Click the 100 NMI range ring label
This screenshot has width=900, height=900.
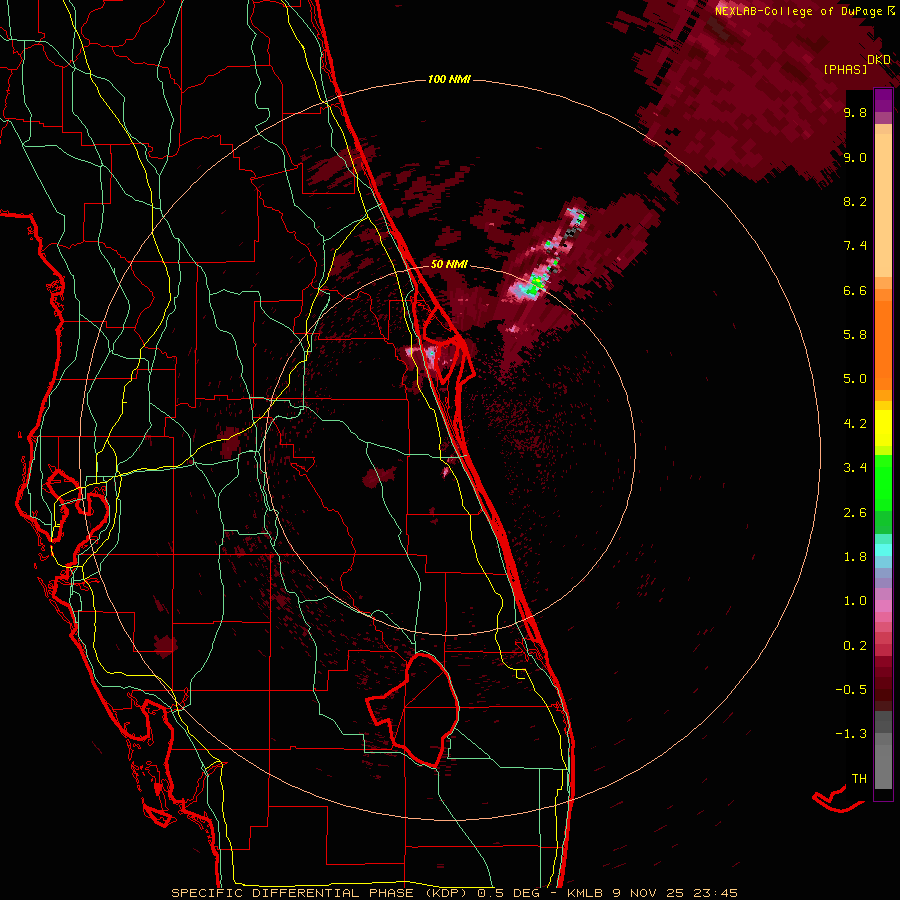point(449,79)
